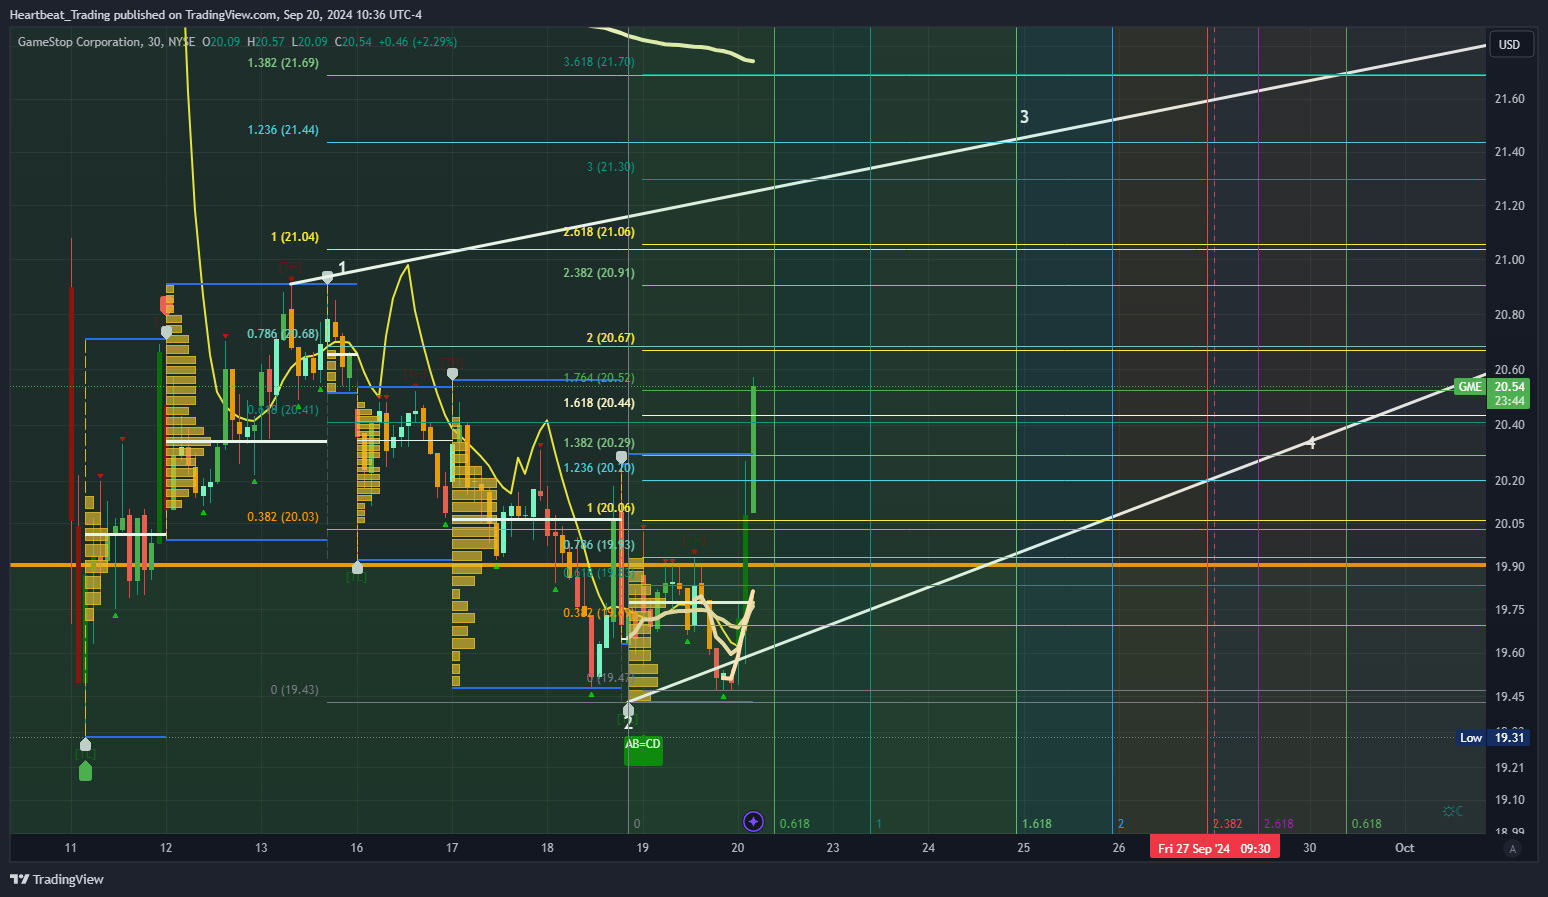Click the red 2.382 time zone label
1548x897 pixels.
[x=1228, y=824]
